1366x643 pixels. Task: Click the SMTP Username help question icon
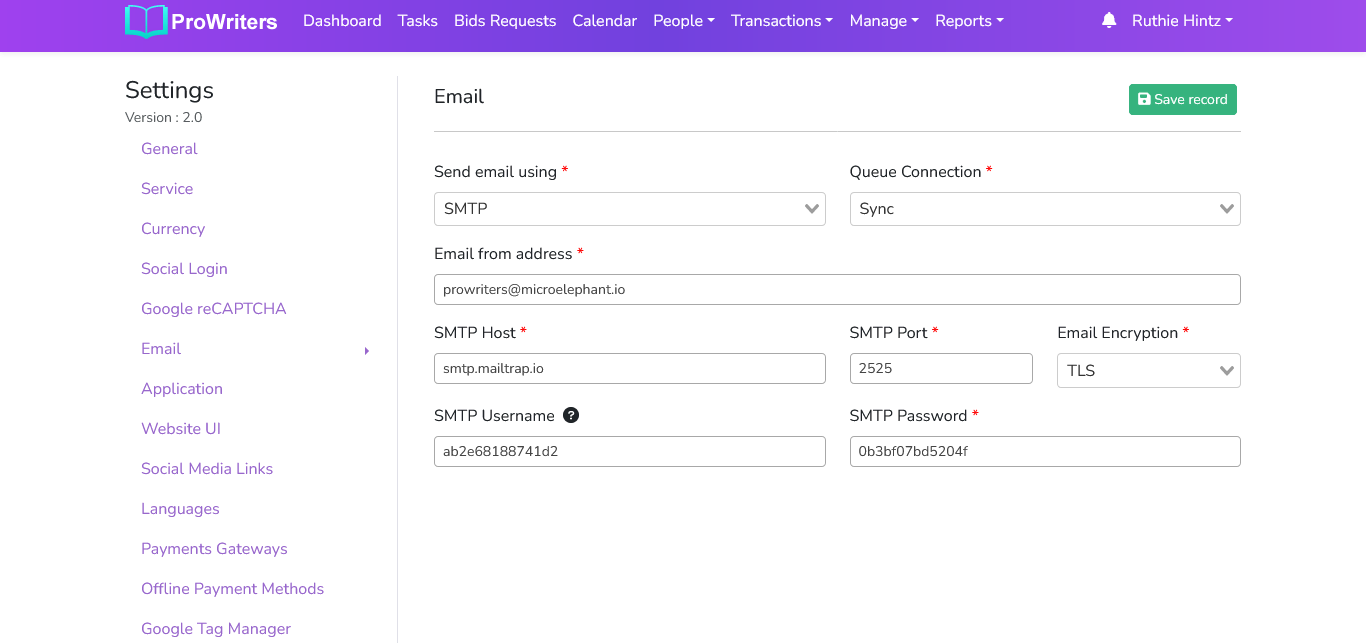click(571, 415)
